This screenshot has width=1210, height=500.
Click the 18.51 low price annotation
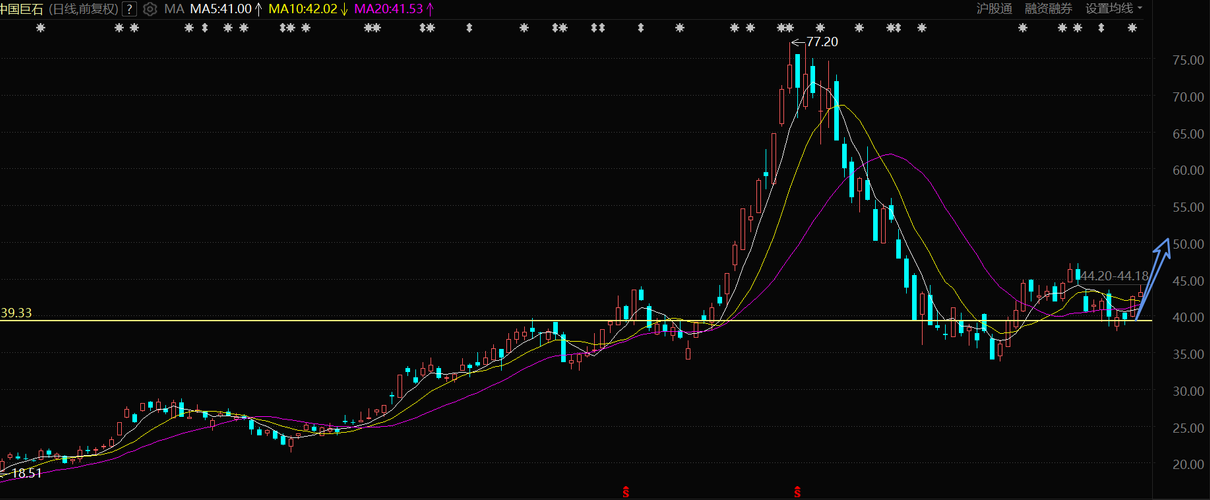point(26,472)
